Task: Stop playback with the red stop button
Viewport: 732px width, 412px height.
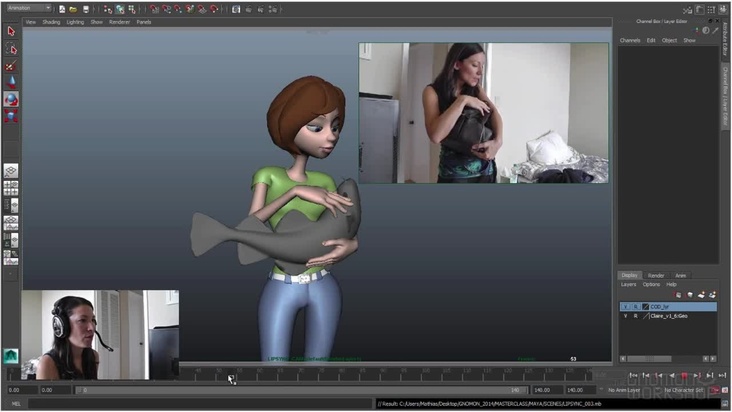Action: 684,376
